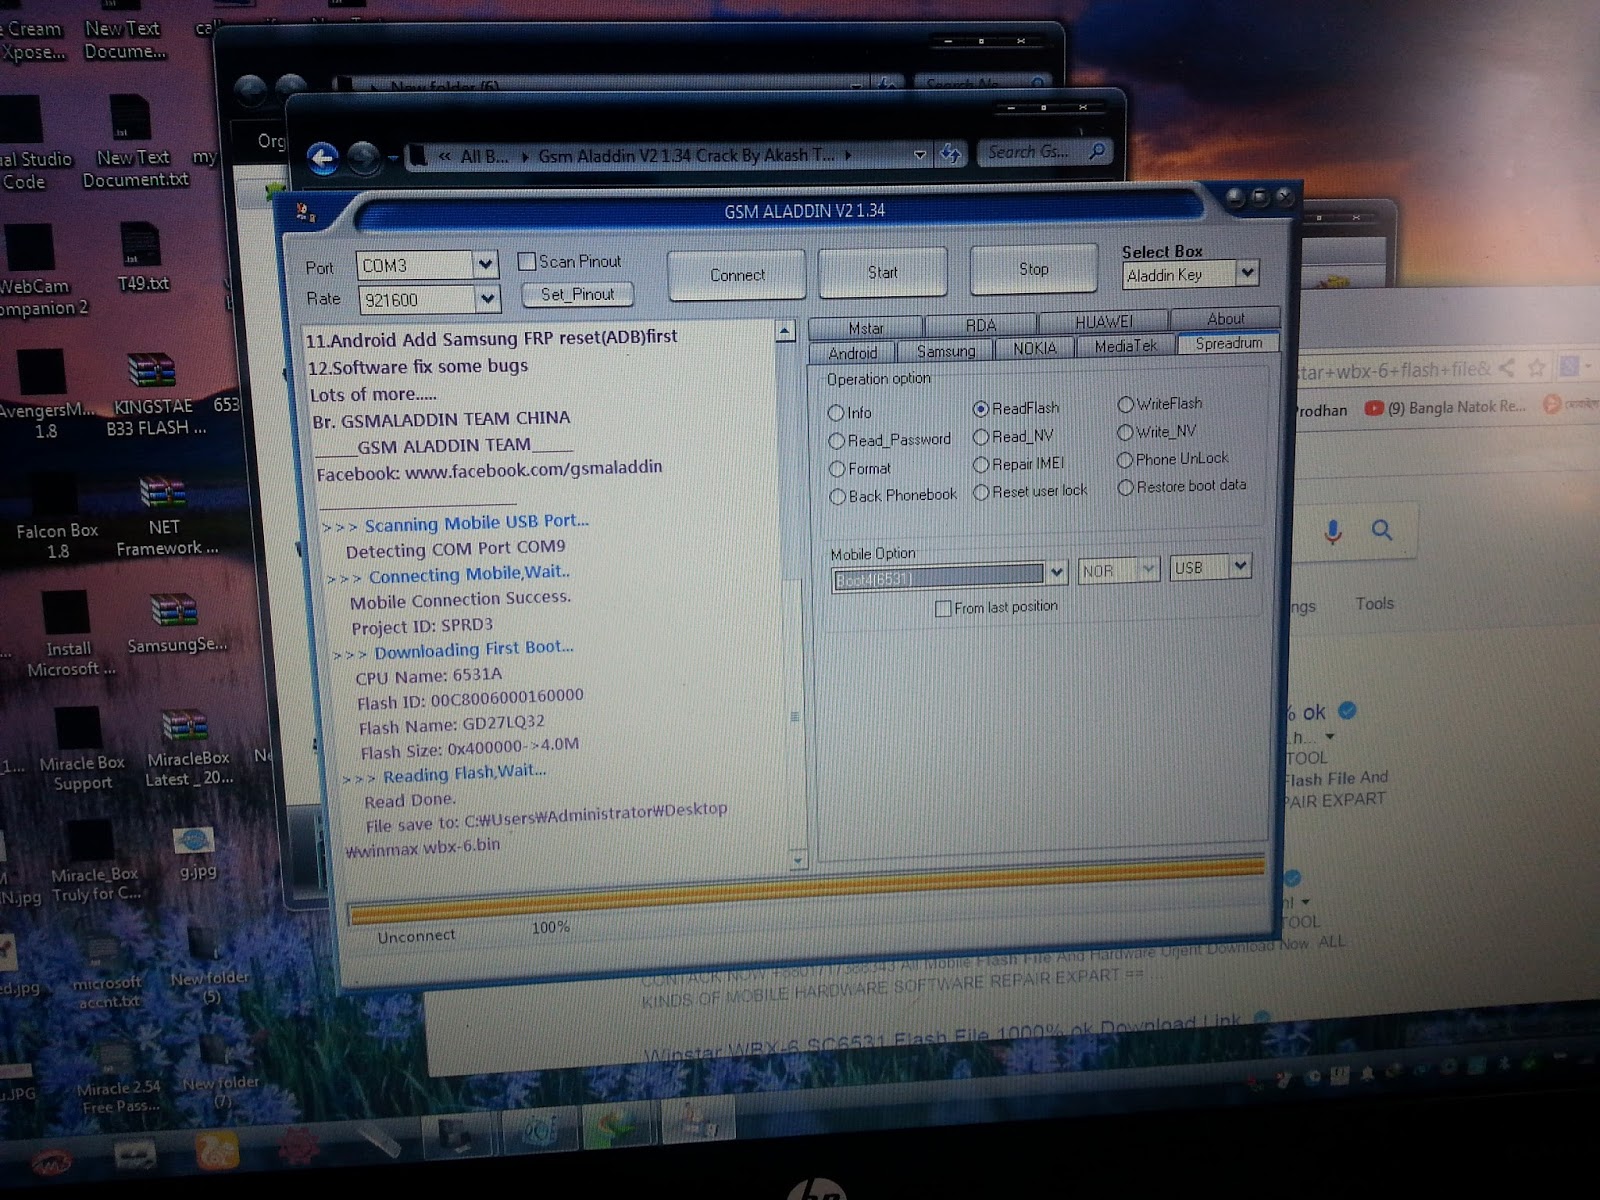
Task: Click the log scrollbar down arrow
Action: (x=797, y=859)
